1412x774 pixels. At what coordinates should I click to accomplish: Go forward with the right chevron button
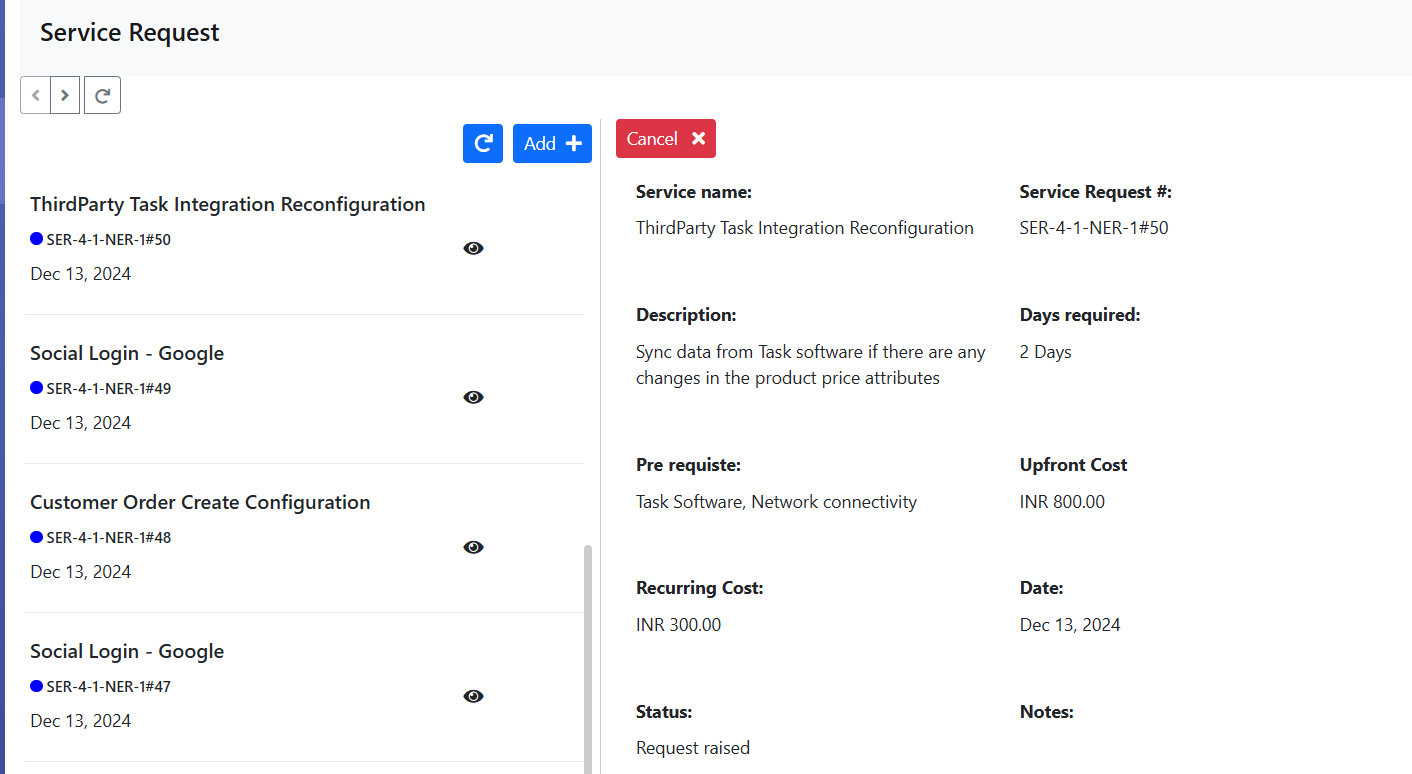(65, 95)
